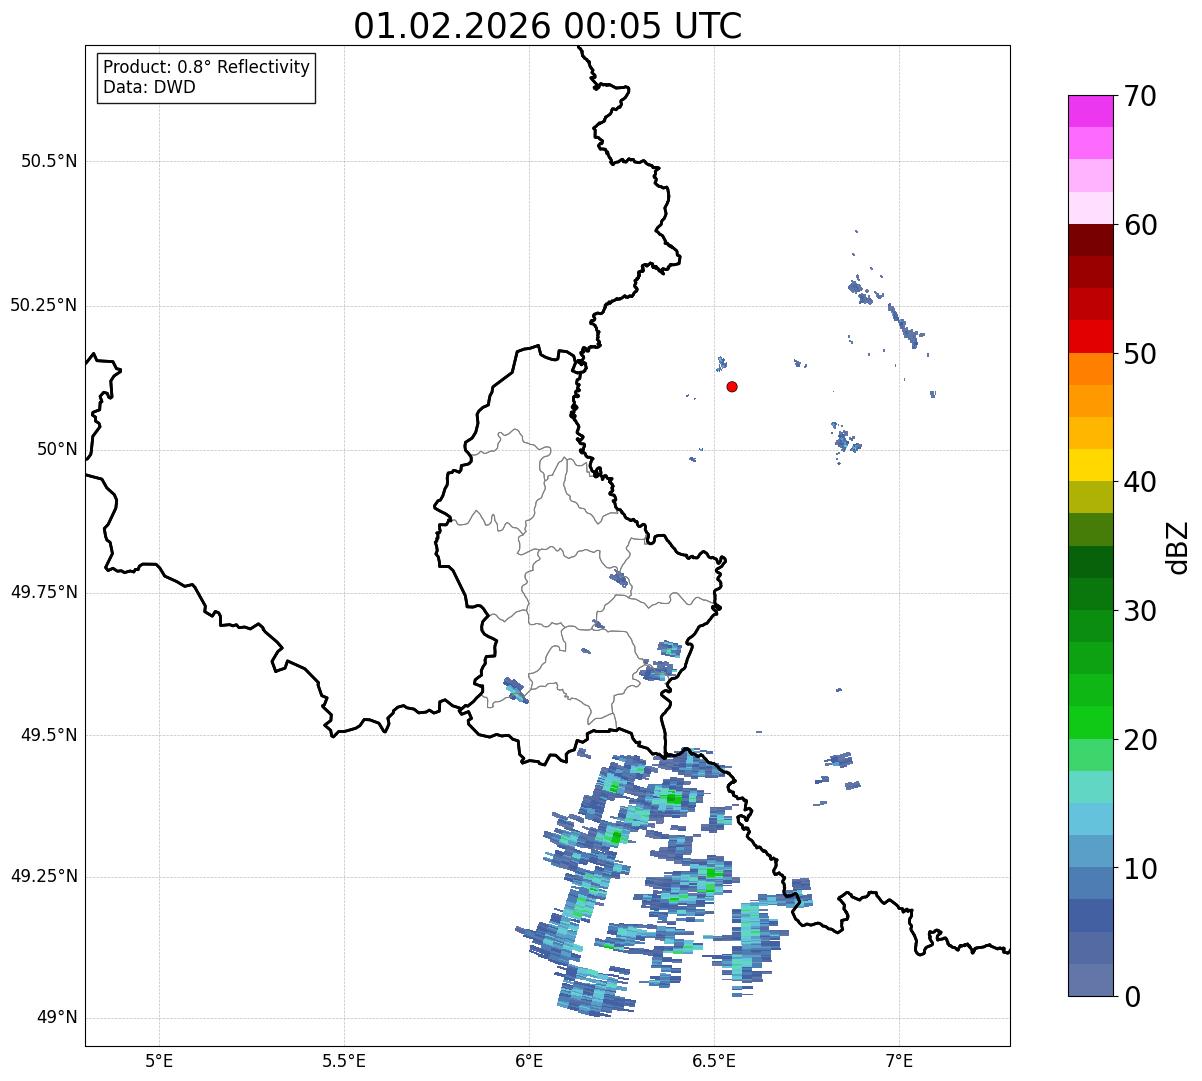Click the dark maroon colorbar swatch near 60

point(1090,240)
